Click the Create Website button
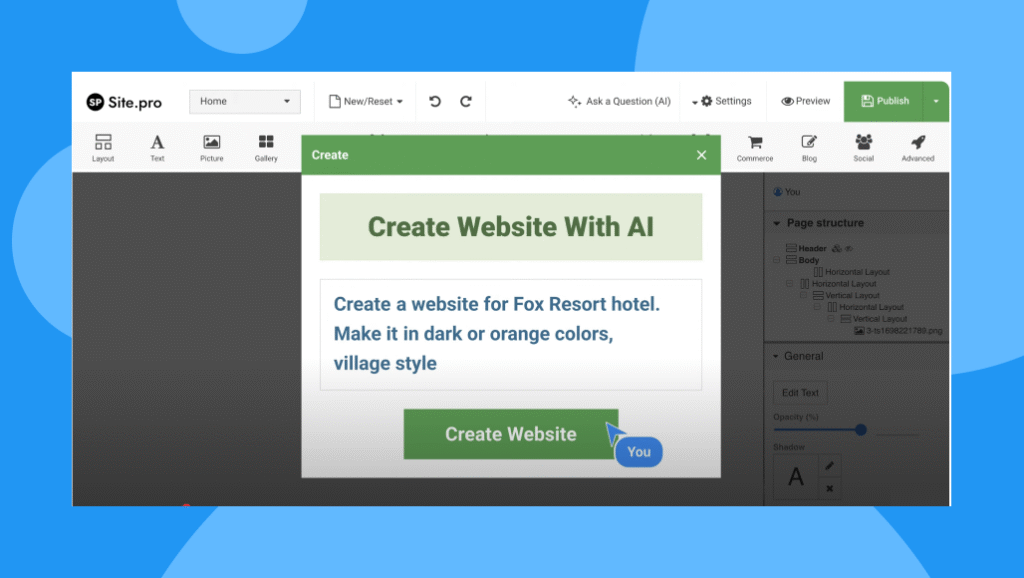1024x578 pixels. tap(510, 434)
